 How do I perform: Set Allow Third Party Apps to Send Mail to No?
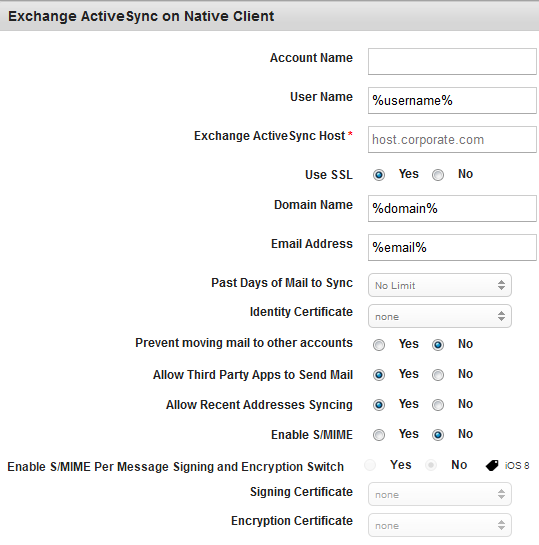click(438, 375)
